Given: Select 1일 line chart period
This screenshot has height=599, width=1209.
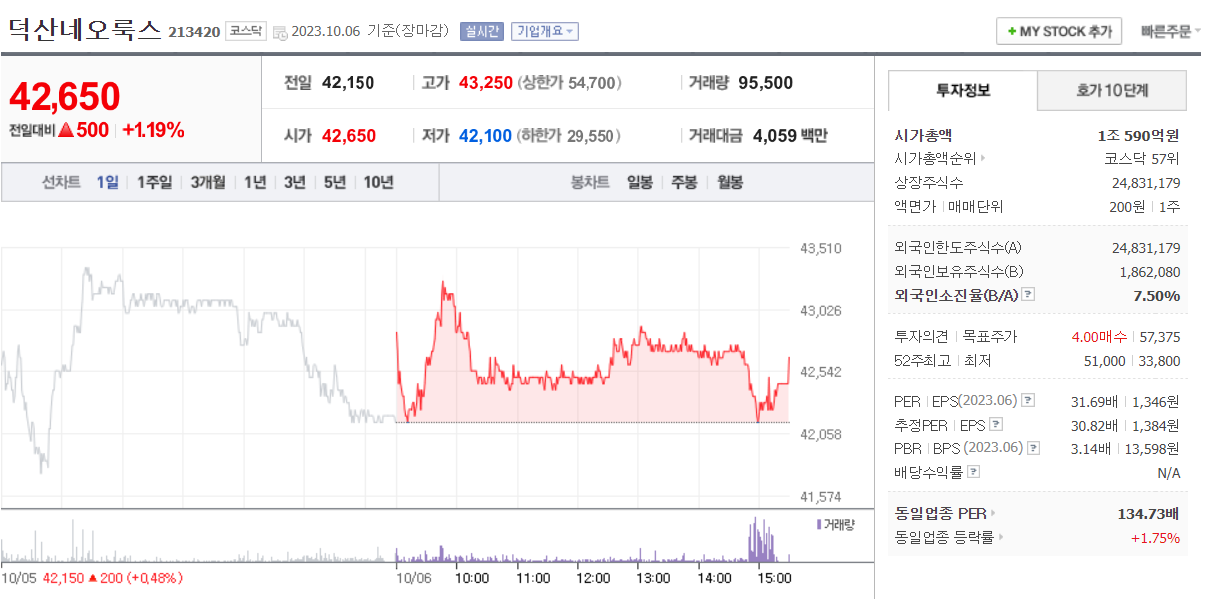Looking at the screenshot, I should point(107,183).
